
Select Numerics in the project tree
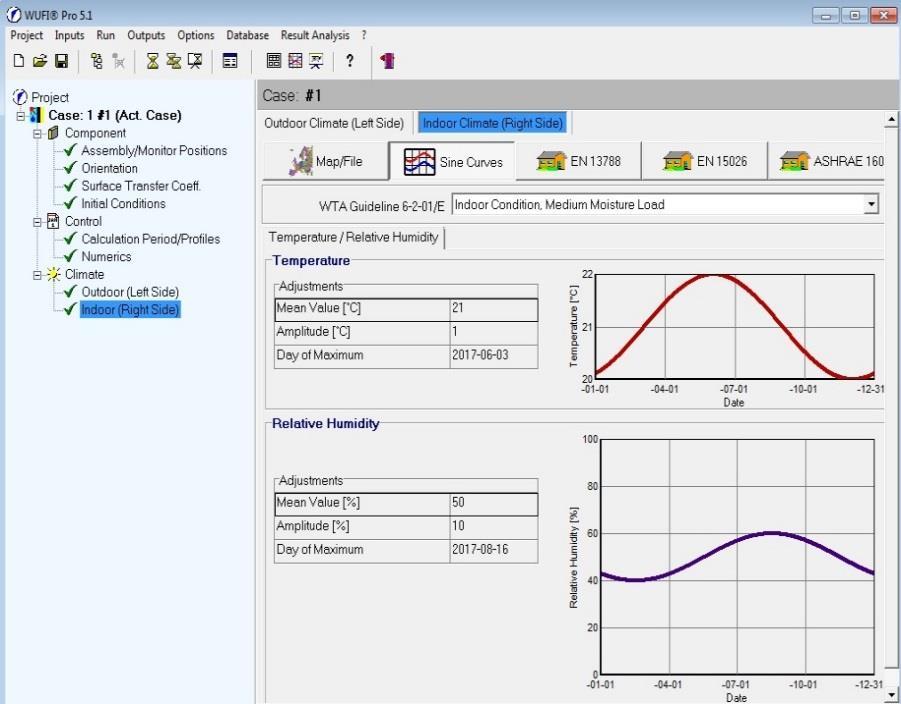point(106,256)
